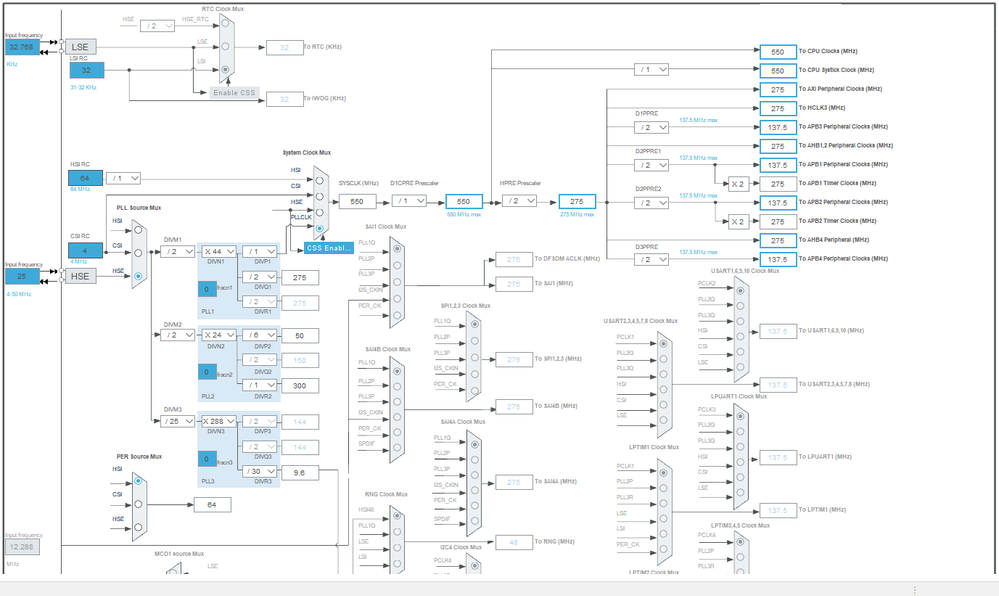Select PLL2Q in USART1,6,9,10 Clock Mux

[740, 306]
